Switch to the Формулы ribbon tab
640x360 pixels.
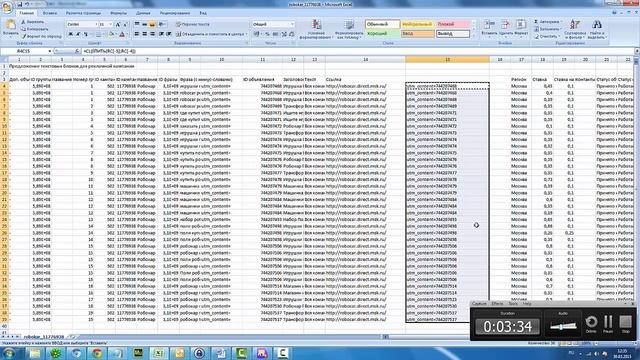[118, 13]
